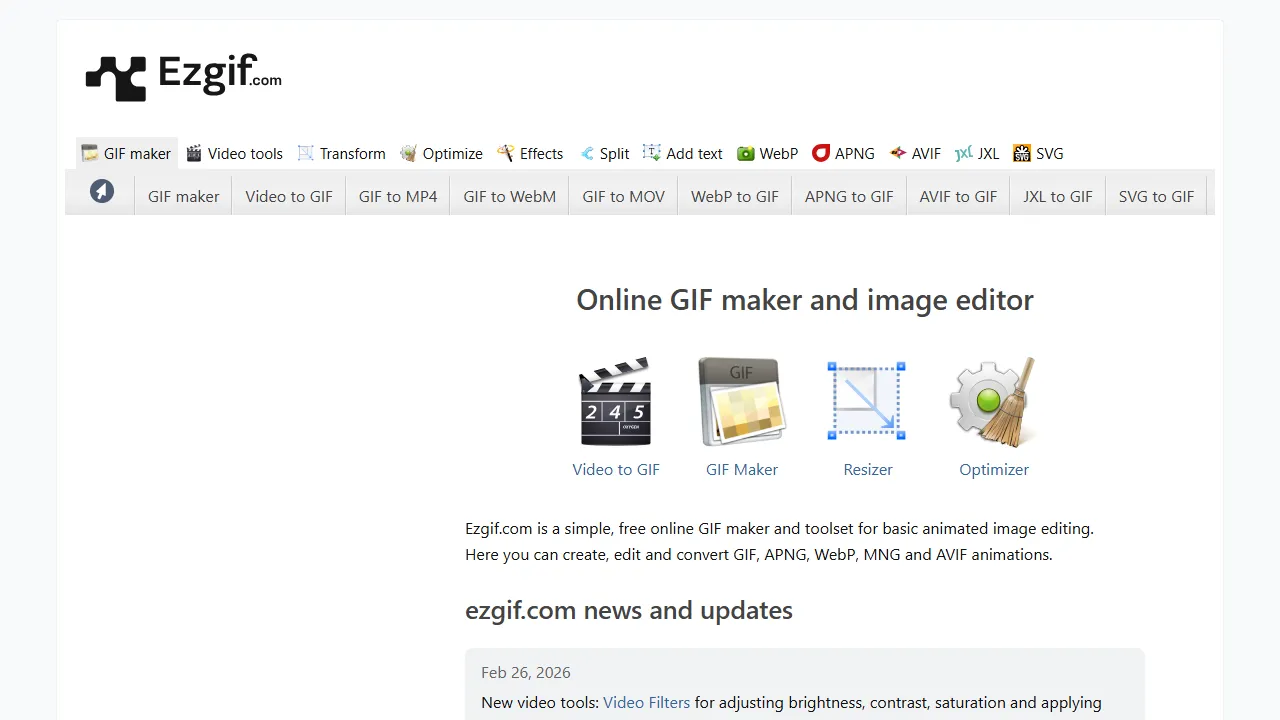Viewport: 1280px width, 720px height.
Task: Select the Resizer crop-arrow icon
Action: tap(866, 400)
